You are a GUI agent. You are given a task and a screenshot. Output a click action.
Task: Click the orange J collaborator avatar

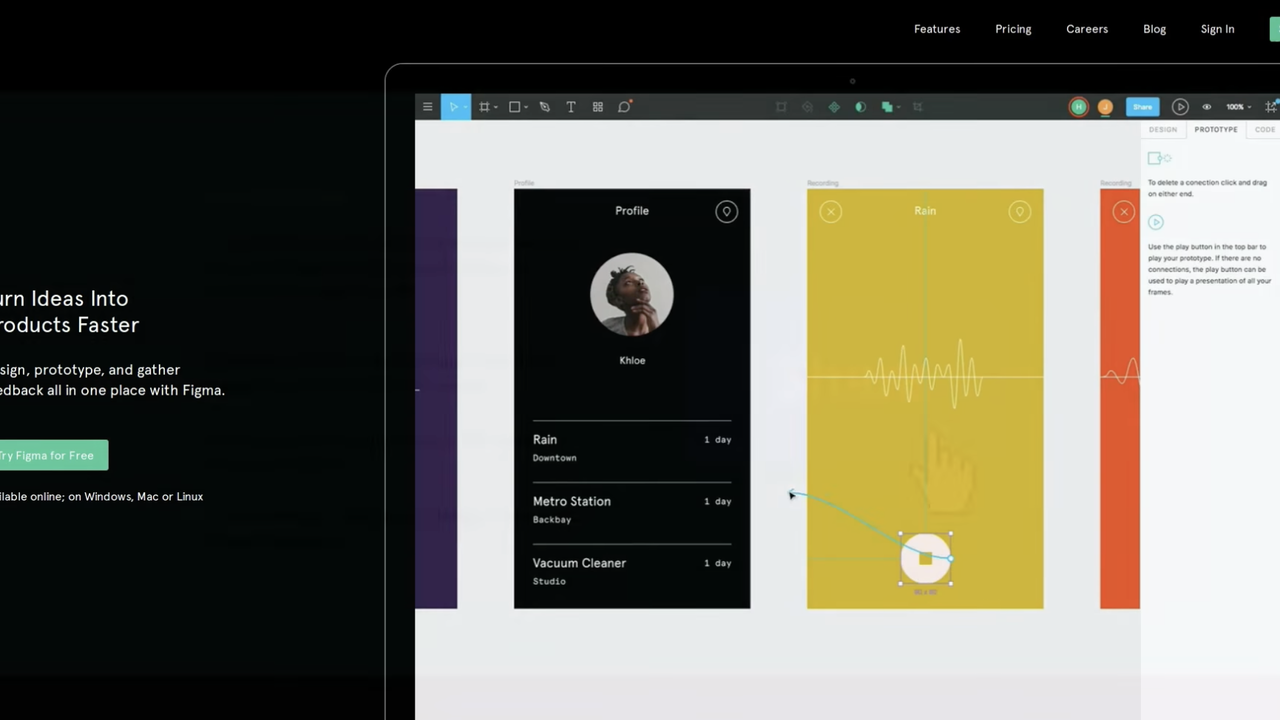coord(1105,106)
